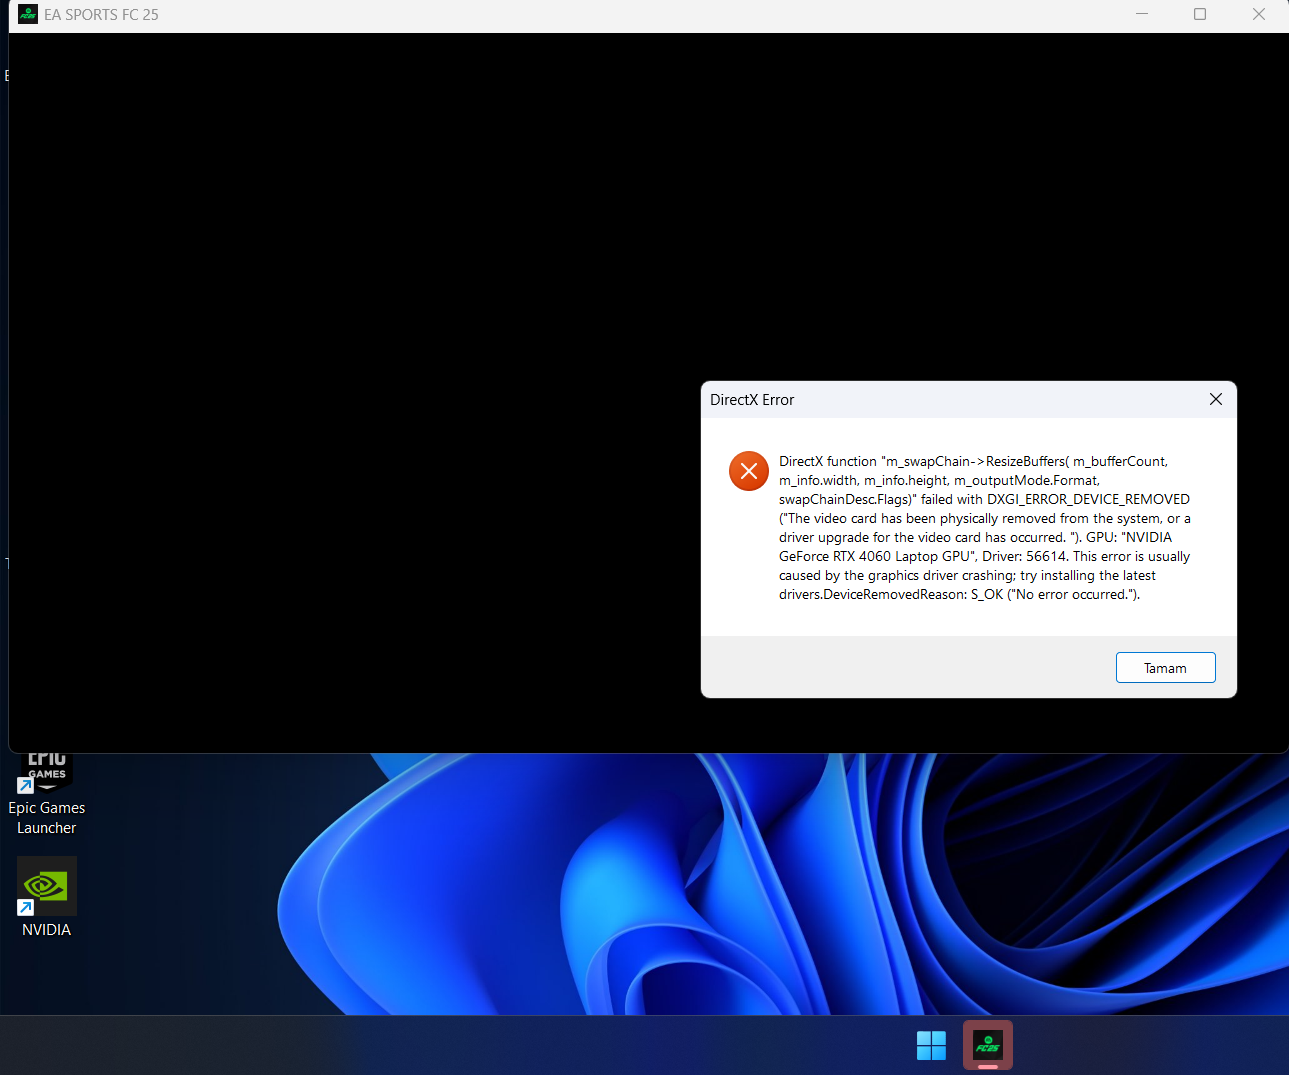Screen dimensions: 1289x1075
Task: Open the NVIDIA desktop shortcut
Action: click(x=47, y=897)
